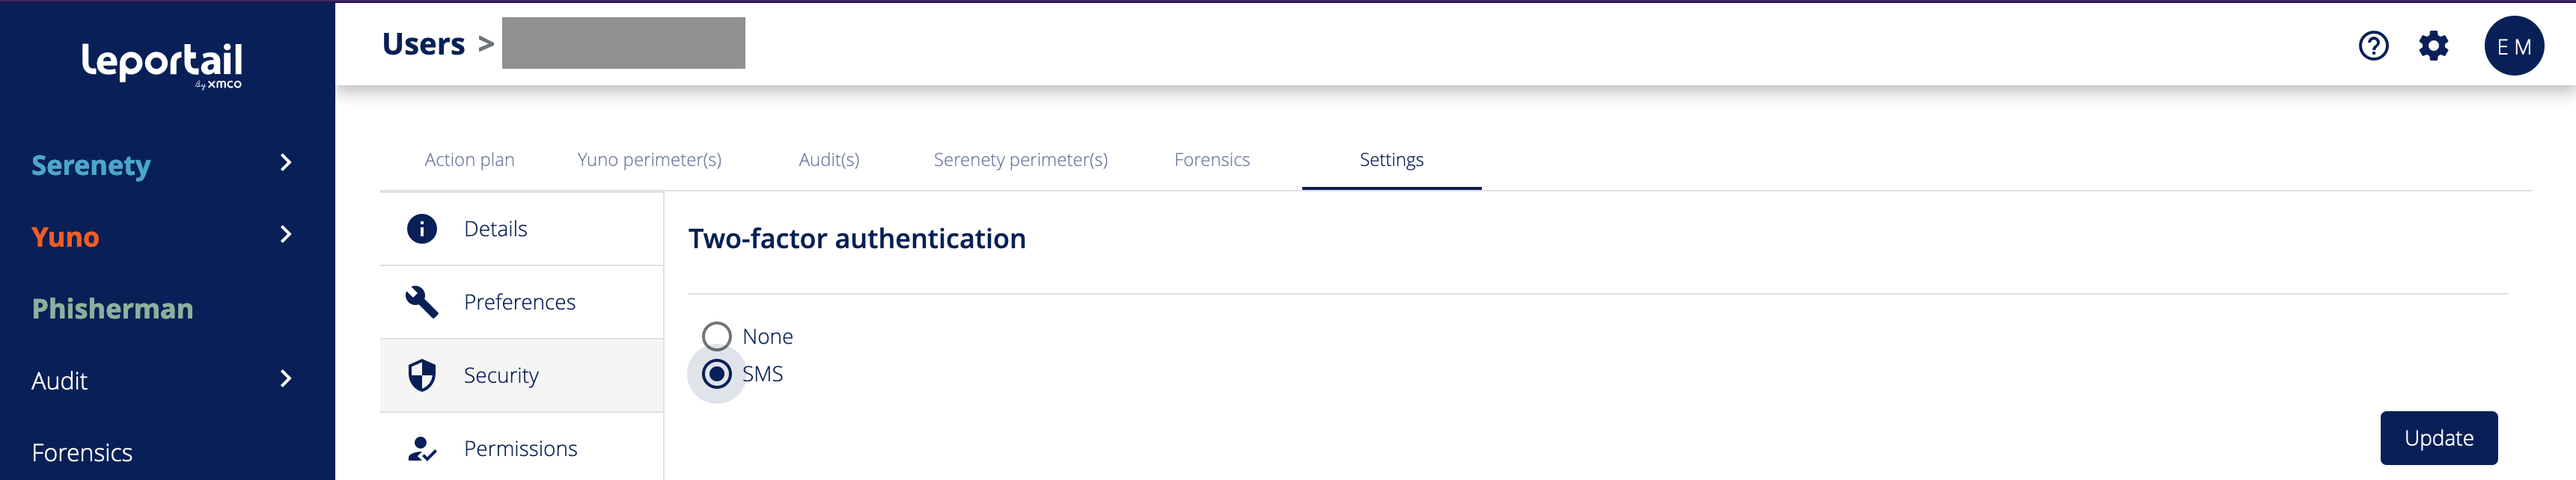This screenshot has width=2576, height=480.
Task: Go to Users breadcrumb link
Action: click(x=423, y=44)
